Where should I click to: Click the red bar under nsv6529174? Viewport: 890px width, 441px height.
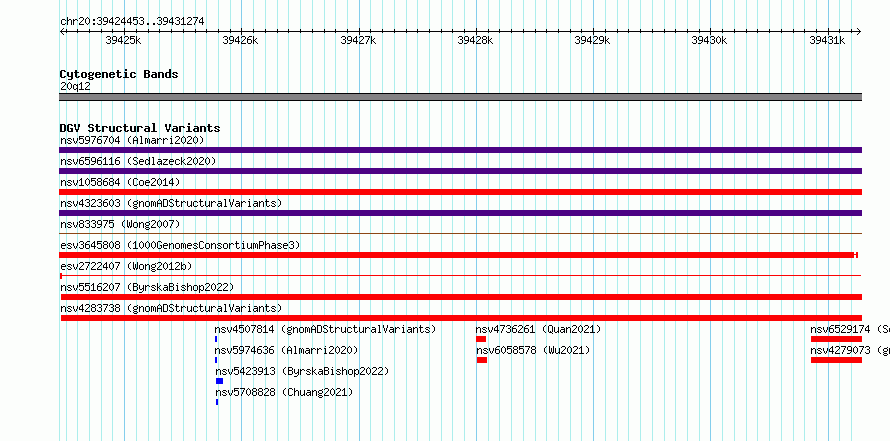[x=836, y=339]
